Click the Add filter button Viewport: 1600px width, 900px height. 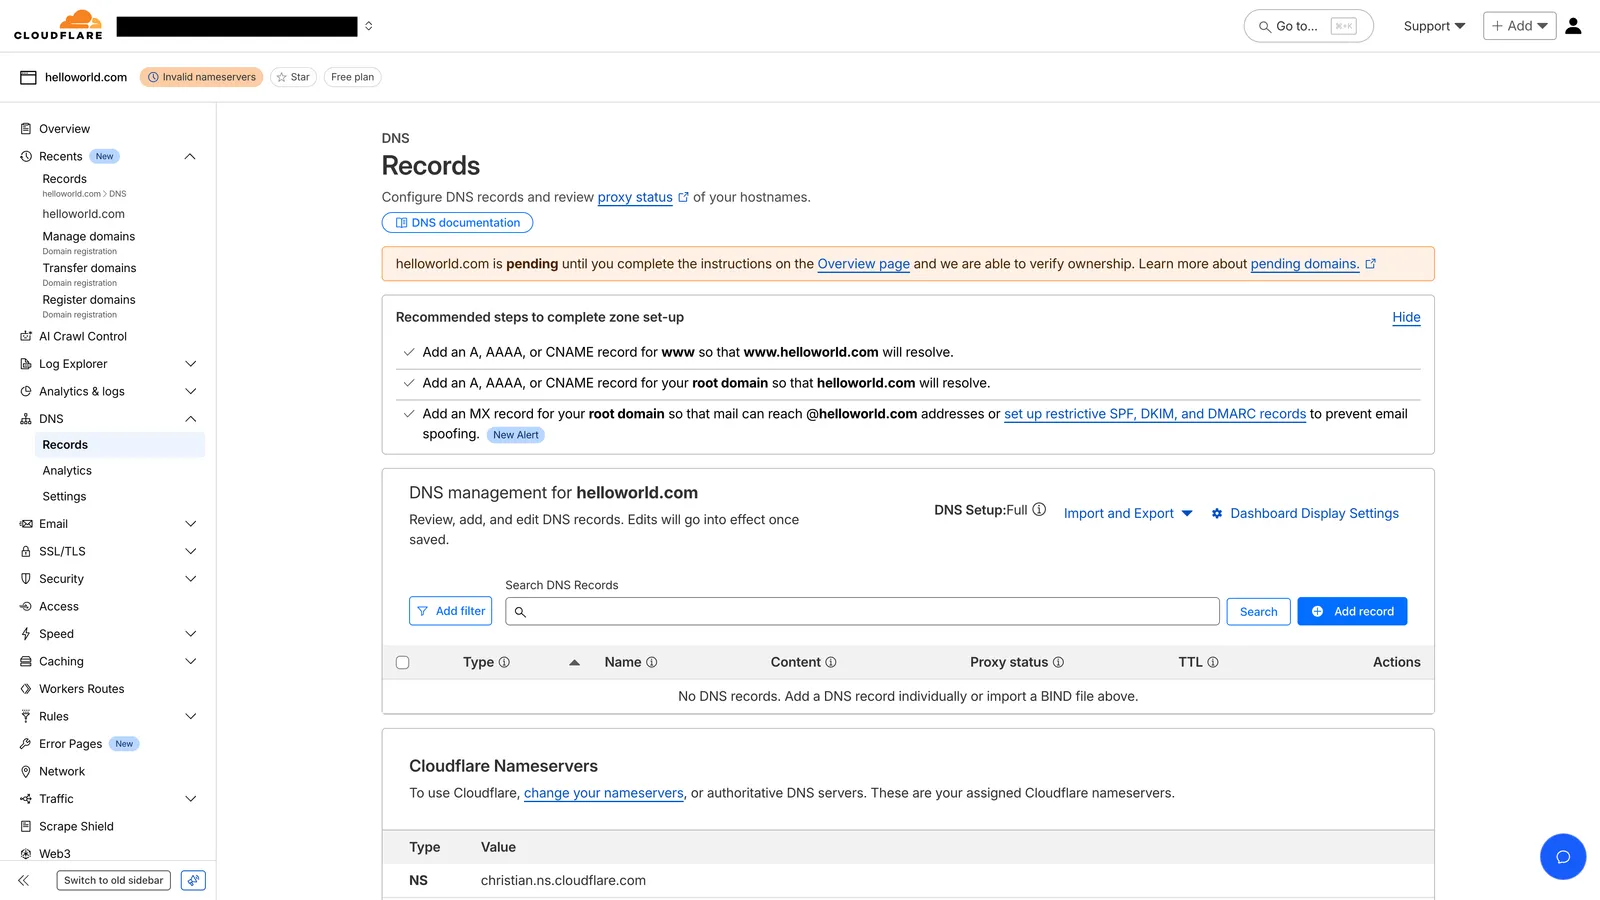pyautogui.click(x=450, y=611)
